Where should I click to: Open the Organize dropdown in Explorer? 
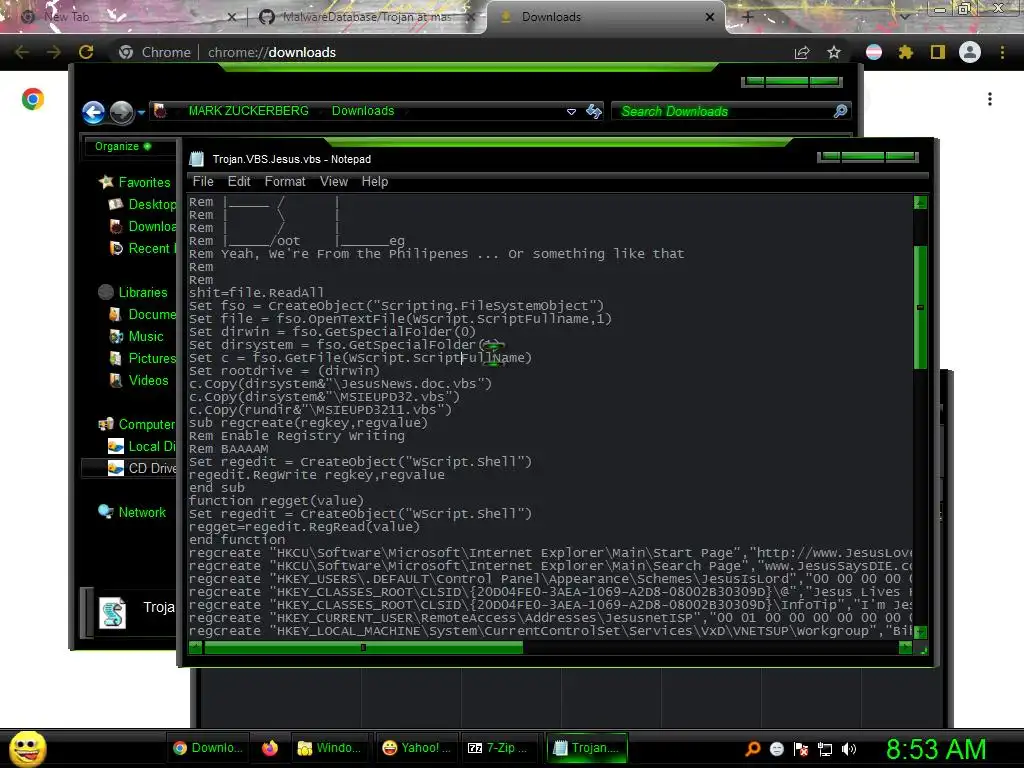tap(123, 146)
